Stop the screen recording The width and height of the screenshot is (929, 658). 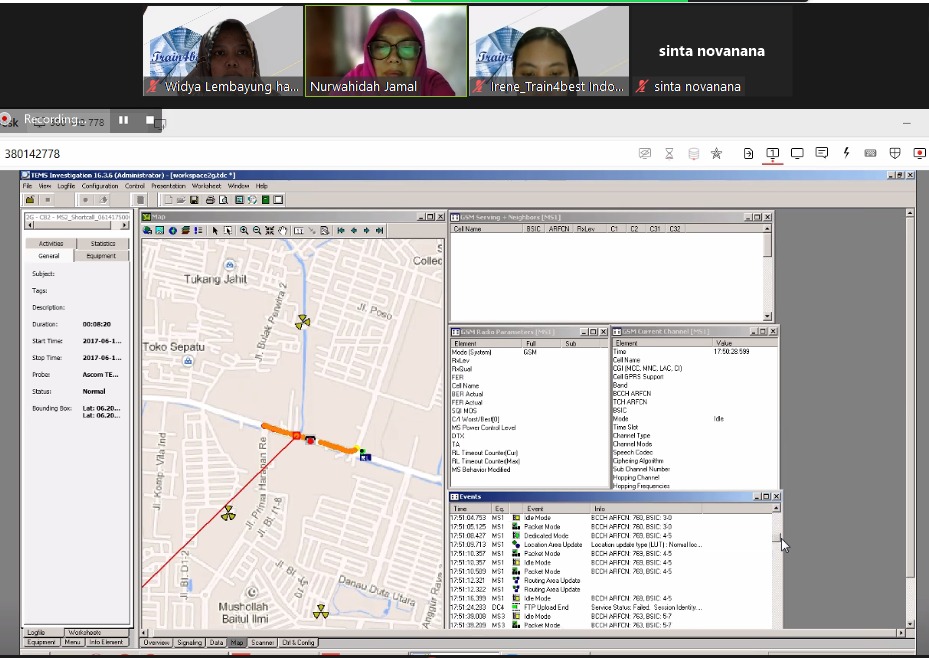pyautogui.click(x=150, y=120)
